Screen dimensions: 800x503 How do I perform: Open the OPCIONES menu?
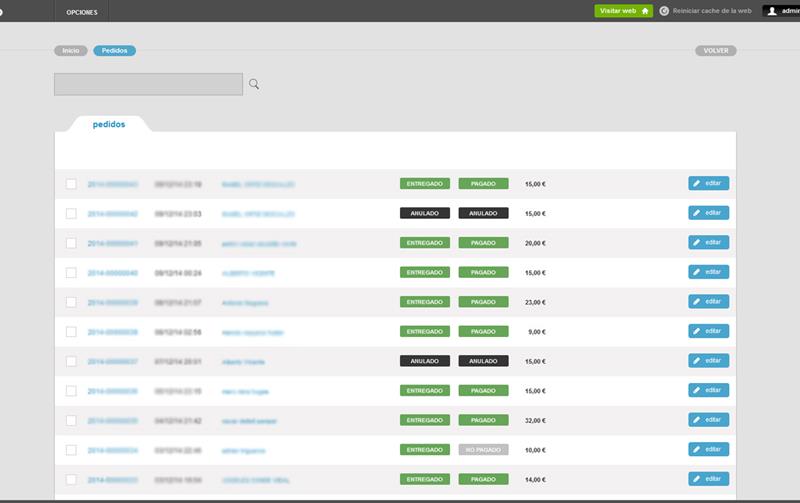(x=81, y=11)
